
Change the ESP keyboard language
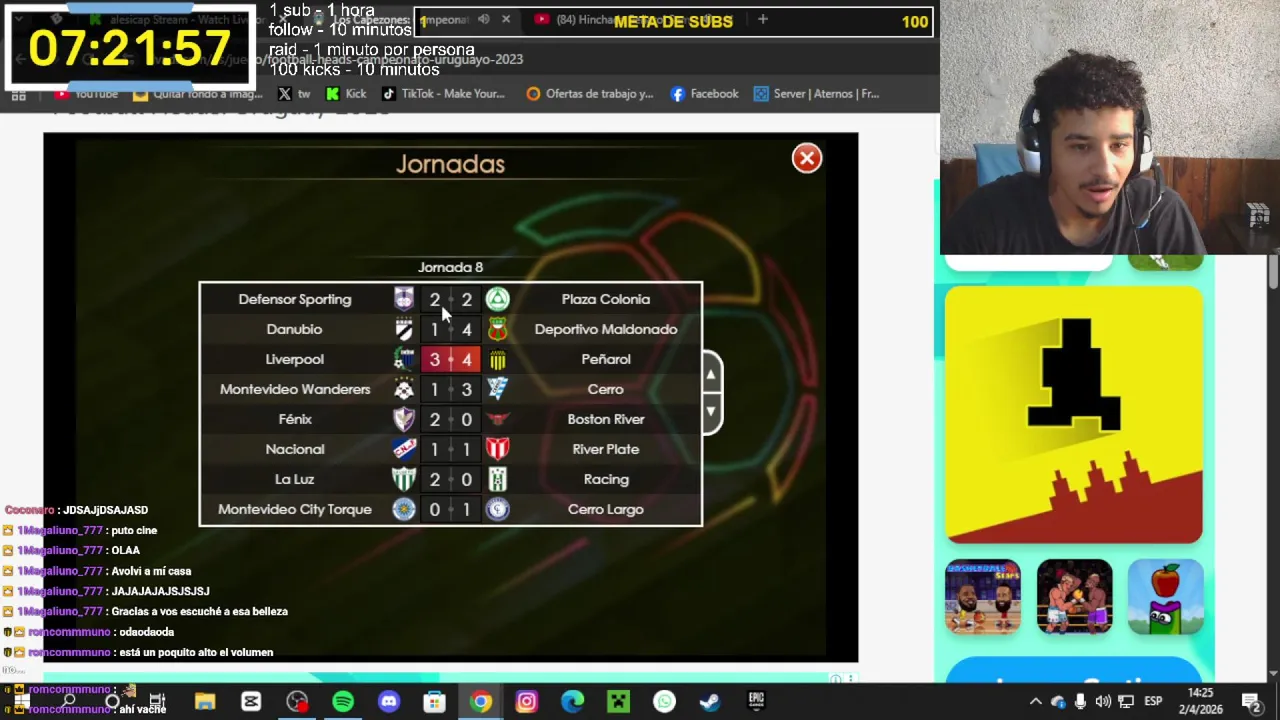pyautogui.click(x=1153, y=702)
